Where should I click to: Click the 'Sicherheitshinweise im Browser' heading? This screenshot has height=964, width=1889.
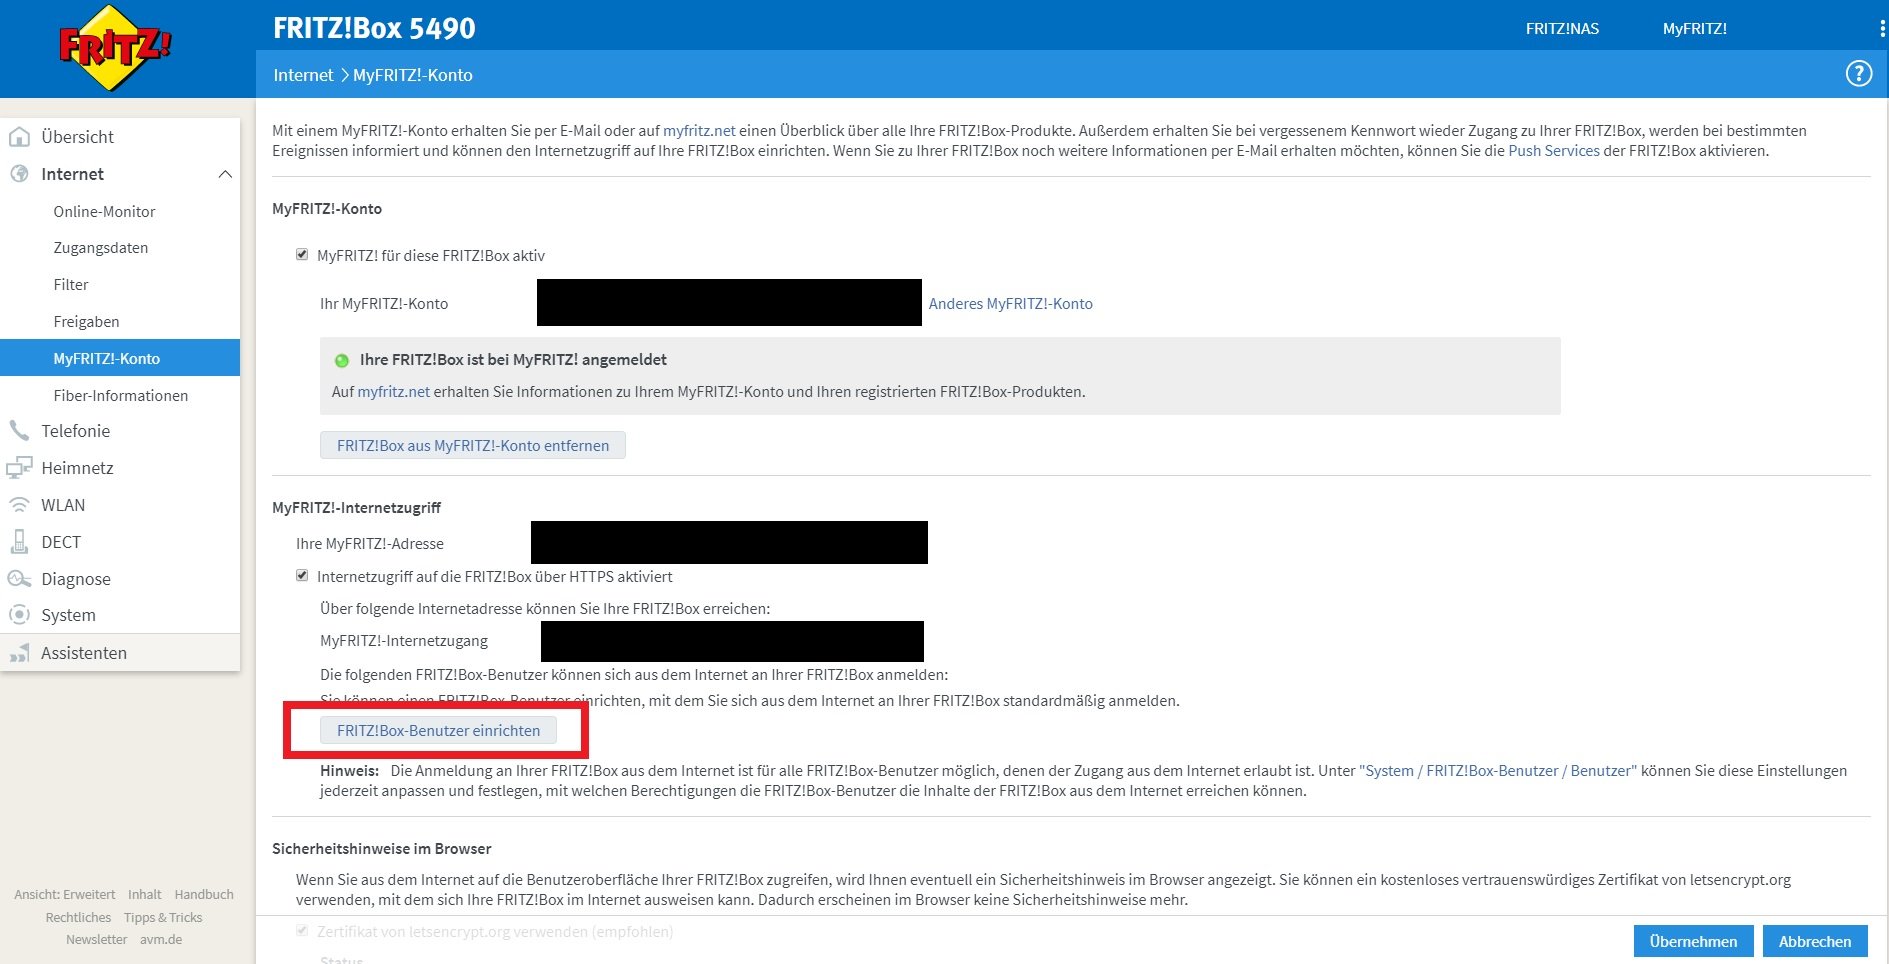point(382,849)
